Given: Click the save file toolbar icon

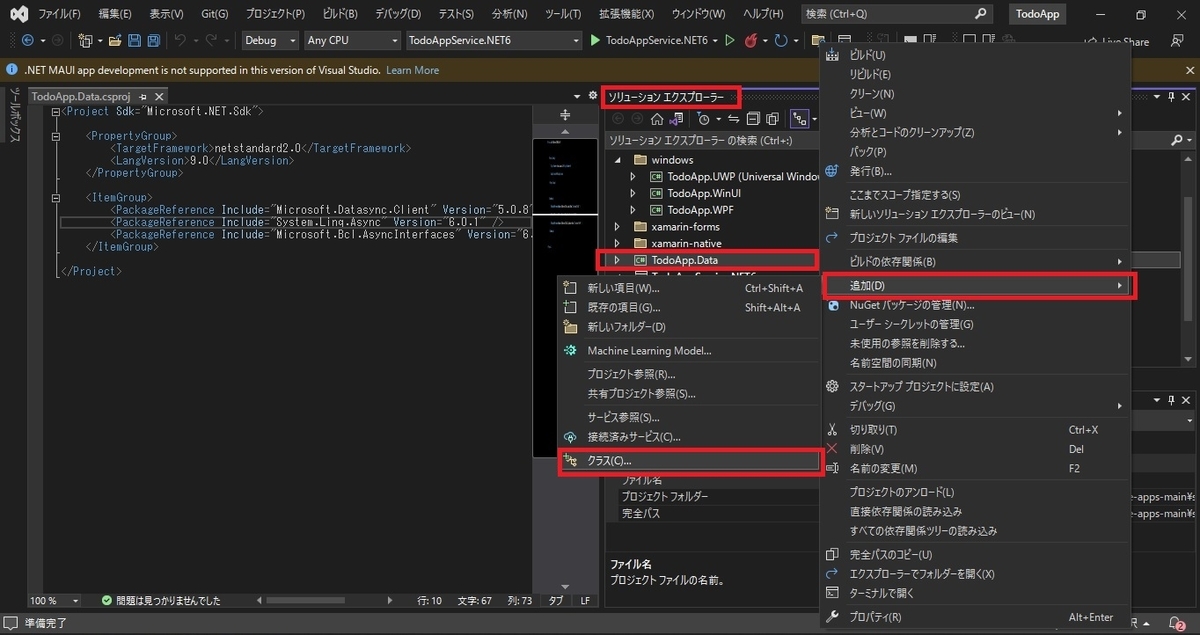Looking at the screenshot, I should [135, 41].
